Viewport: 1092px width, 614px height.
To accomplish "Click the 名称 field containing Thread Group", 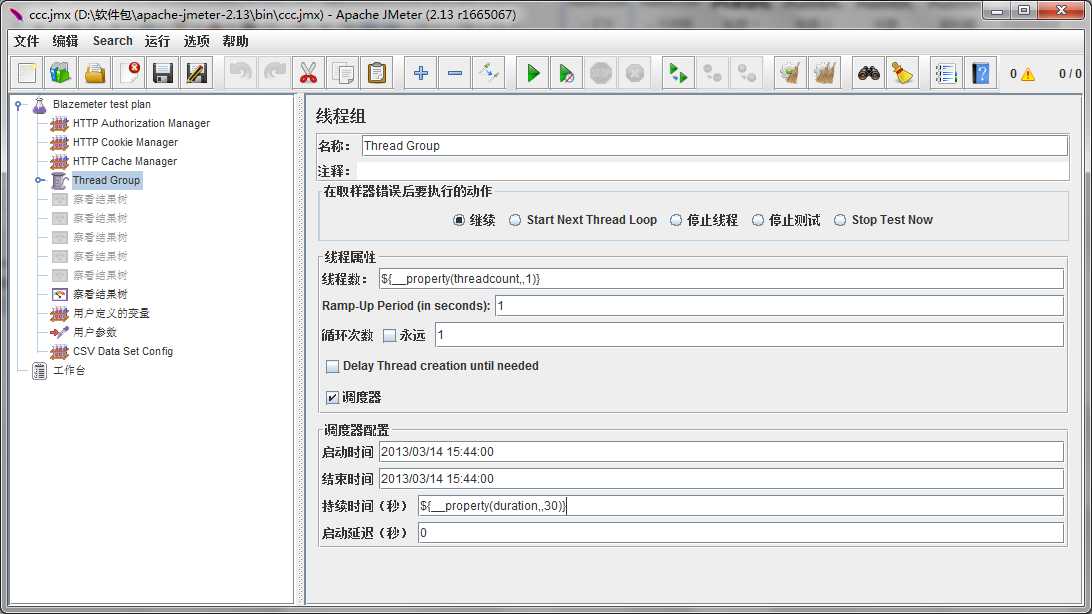I will [715, 145].
